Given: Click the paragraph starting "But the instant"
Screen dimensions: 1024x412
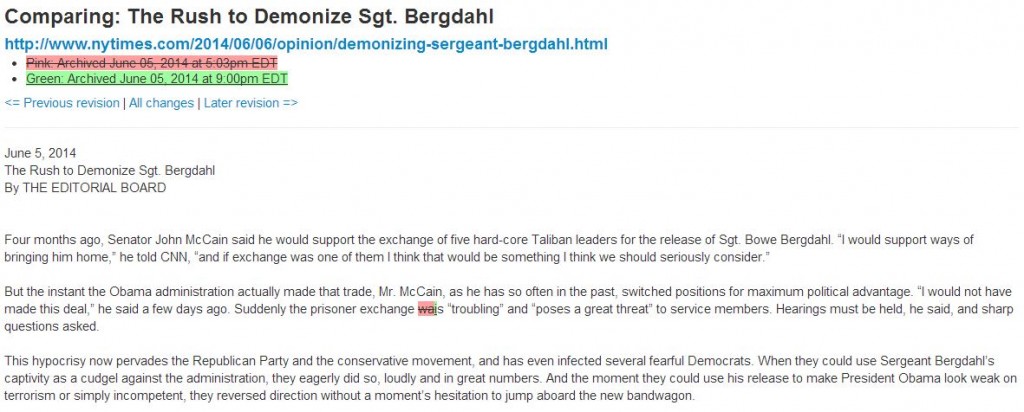Looking at the screenshot, I should click(x=508, y=309).
